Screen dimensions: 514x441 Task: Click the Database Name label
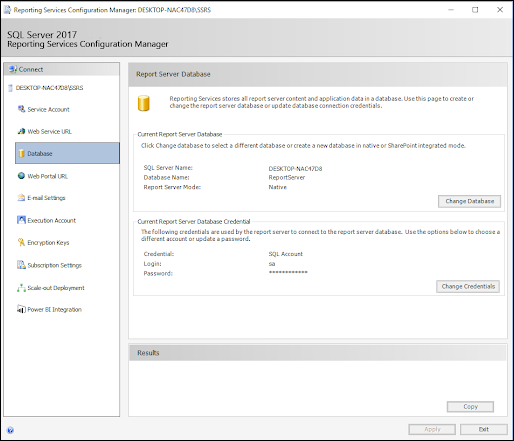click(x=166, y=177)
